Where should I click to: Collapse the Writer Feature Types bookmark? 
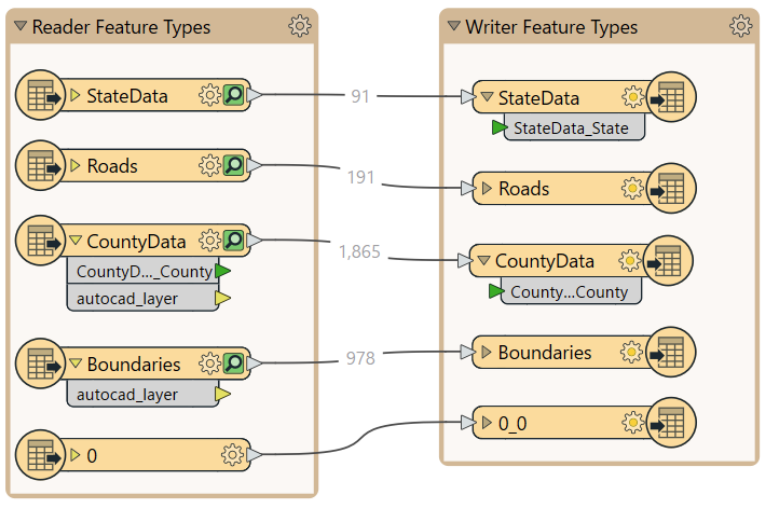(x=454, y=25)
